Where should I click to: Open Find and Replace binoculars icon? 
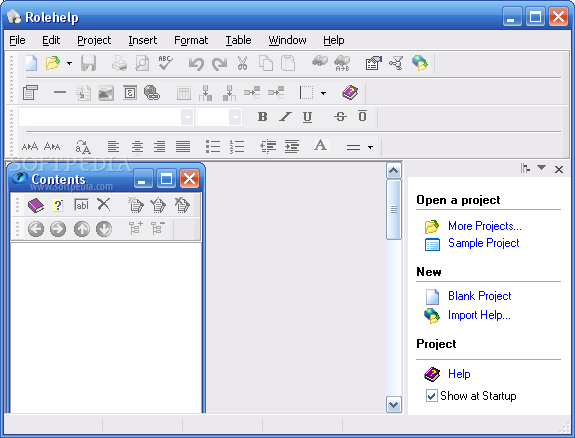pyautogui.click(x=342, y=63)
